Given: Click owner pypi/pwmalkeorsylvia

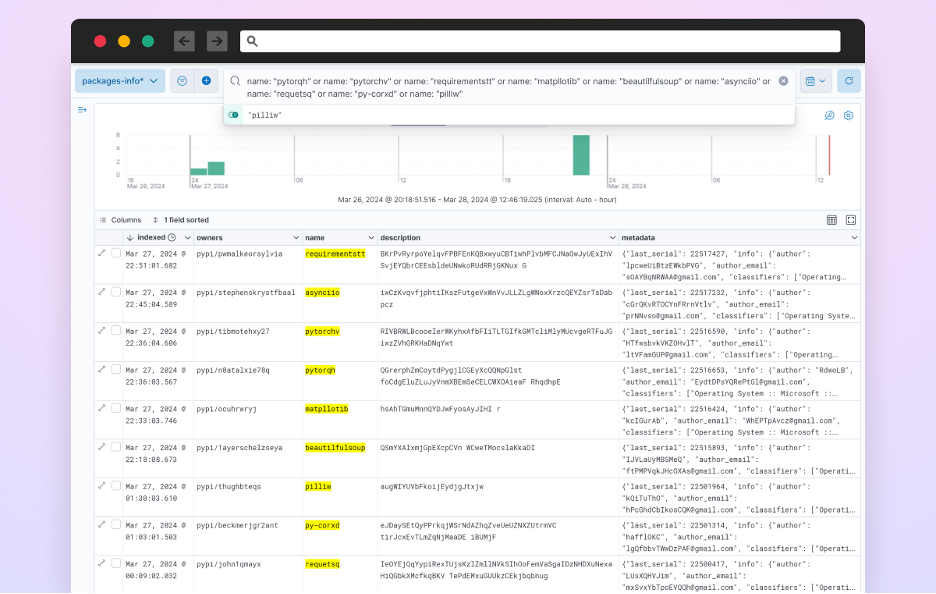Looking at the screenshot, I should click(x=239, y=254).
